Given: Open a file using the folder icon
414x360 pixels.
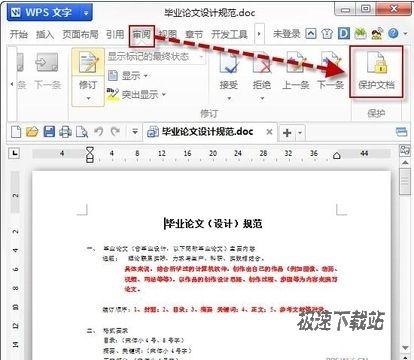Looking at the screenshot, I should (32, 132).
